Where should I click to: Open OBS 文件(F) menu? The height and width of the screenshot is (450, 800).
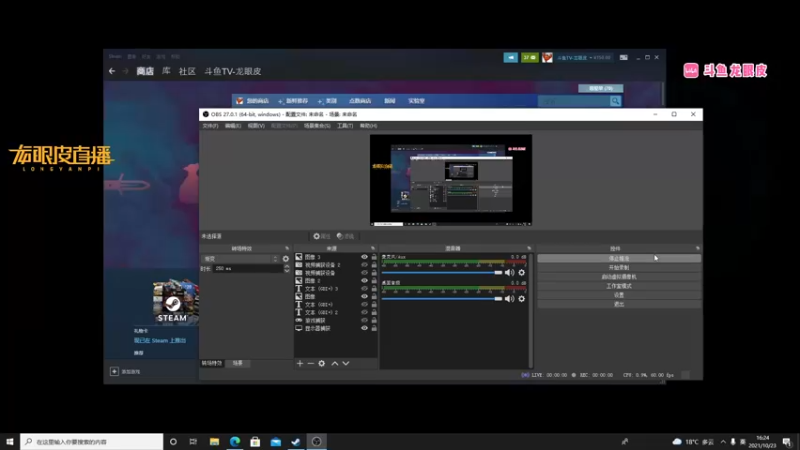(x=210, y=126)
